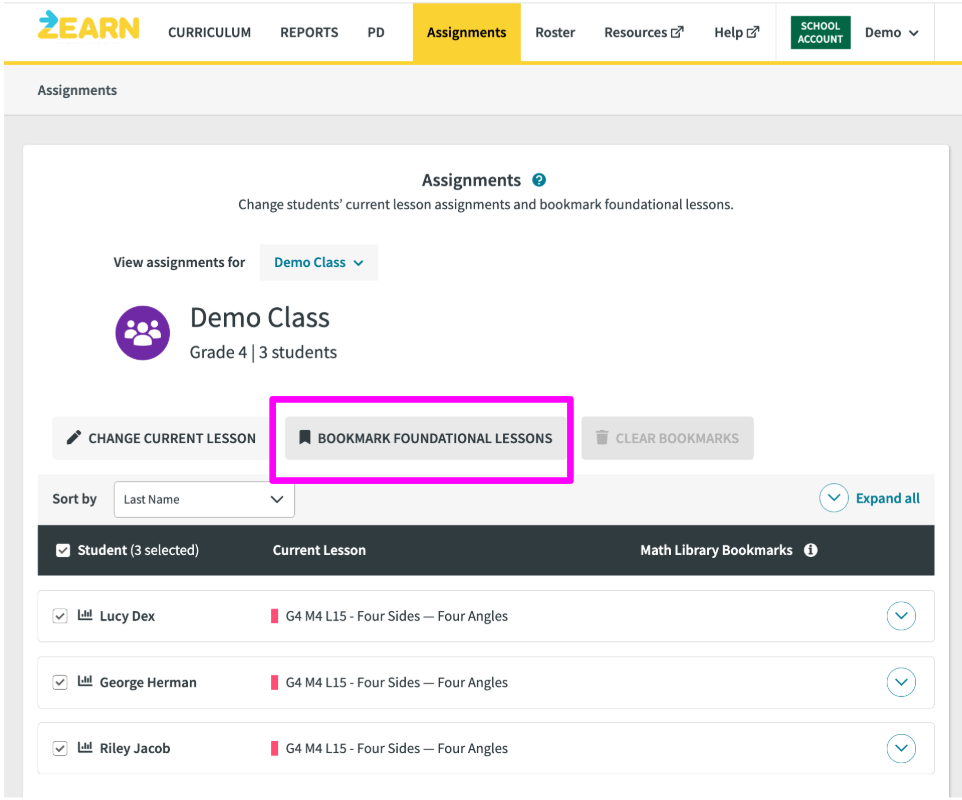Click the purple Demo Class group icon
The width and height of the screenshot is (962, 800).
click(143, 333)
